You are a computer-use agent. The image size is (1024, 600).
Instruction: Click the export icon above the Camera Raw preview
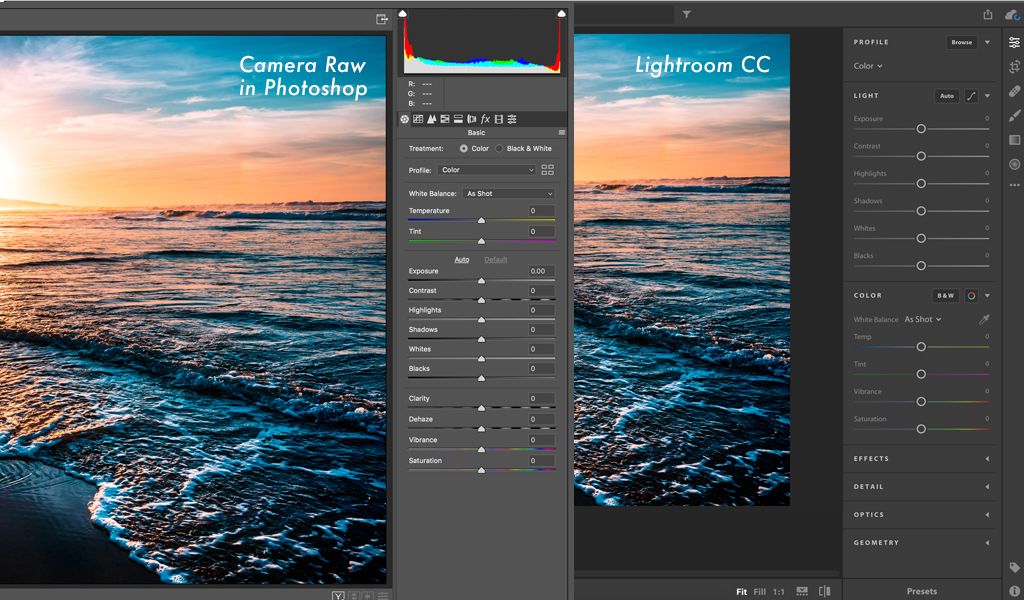click(x=382, y=20)
